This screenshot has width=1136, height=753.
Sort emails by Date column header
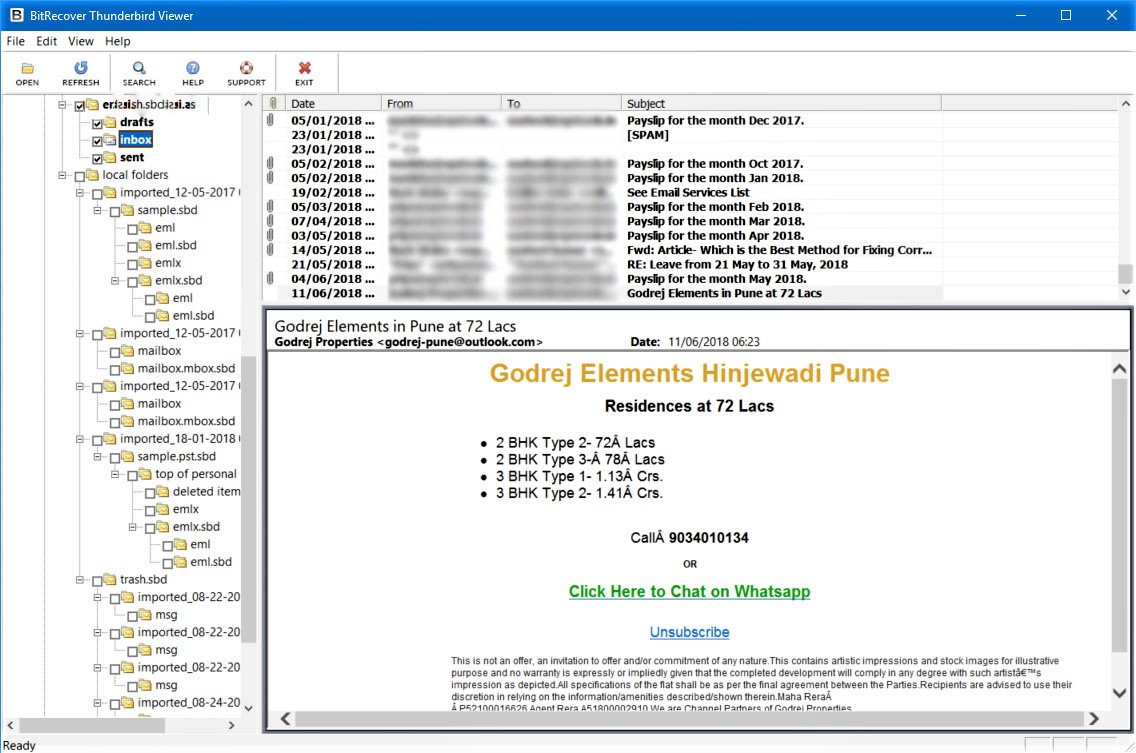coord(333,103)
